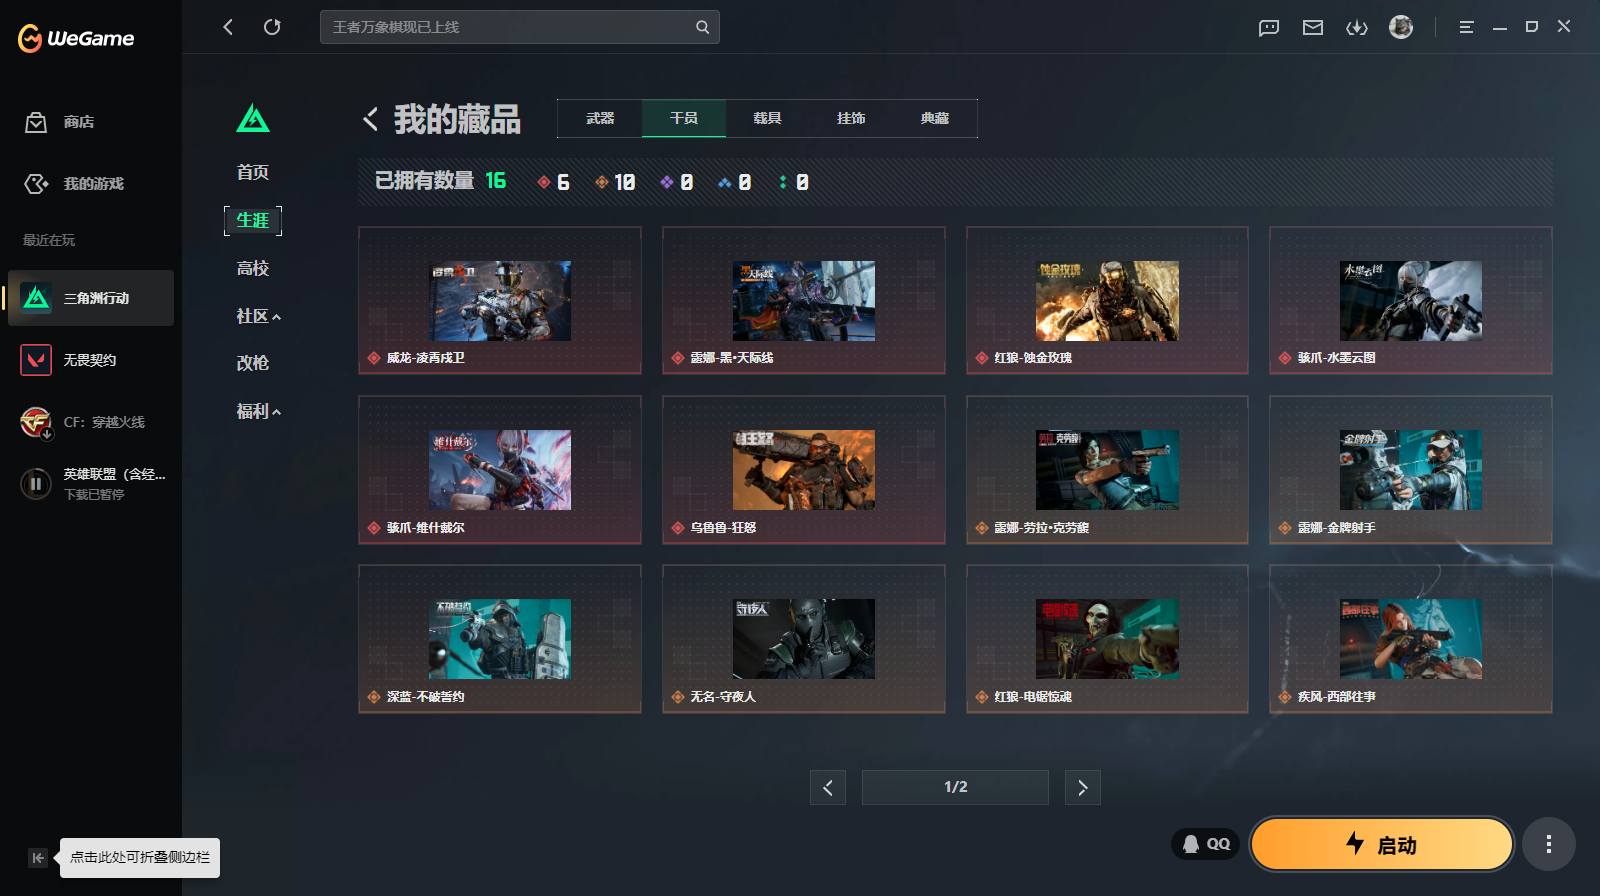Screen dimensions: 1600x896
Task: Open the 红狼-电锯惊魂 skin card
Action: [1107, 639]
